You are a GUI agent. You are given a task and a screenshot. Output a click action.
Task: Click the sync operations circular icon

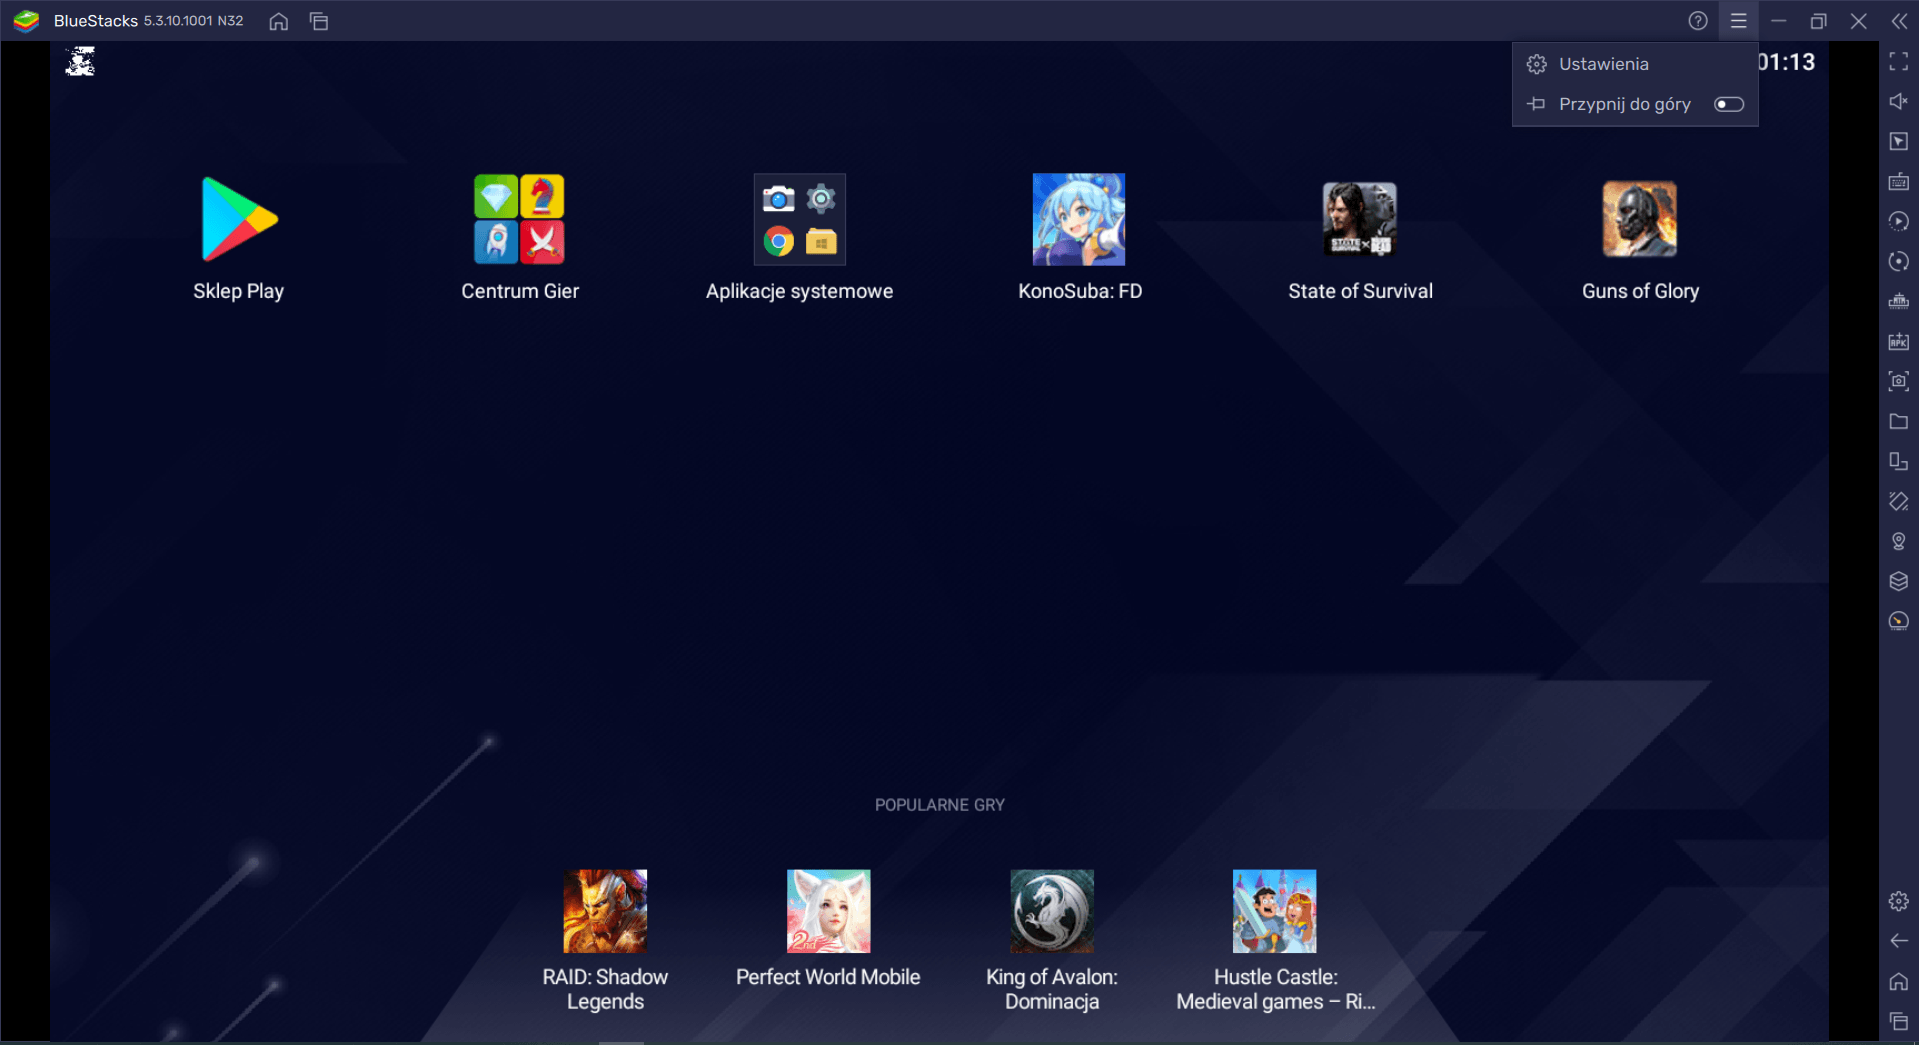tap(1899, 262)
